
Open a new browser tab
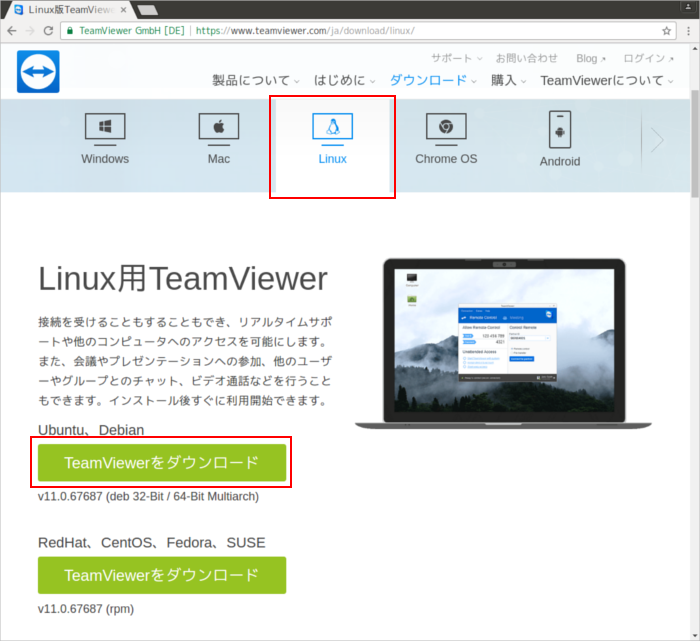point(148,10)
